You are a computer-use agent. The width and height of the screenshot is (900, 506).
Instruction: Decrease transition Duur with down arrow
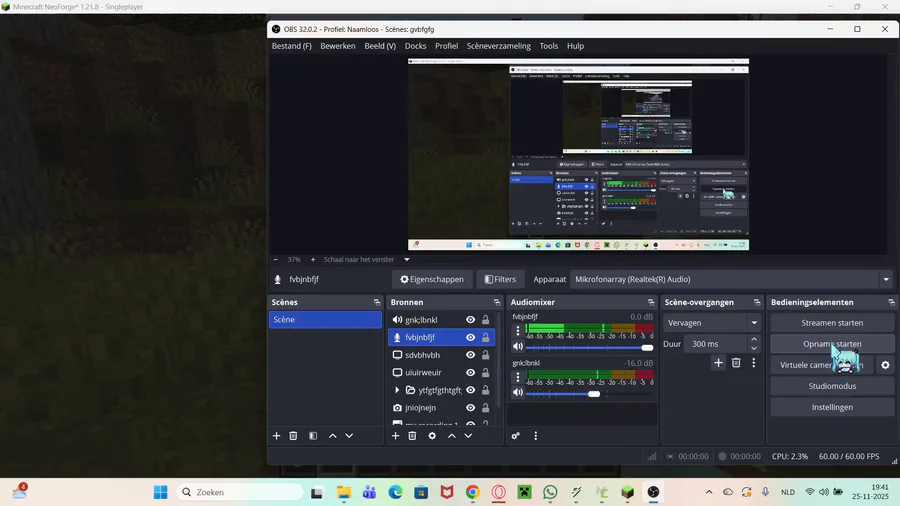(x=754, y=348)
